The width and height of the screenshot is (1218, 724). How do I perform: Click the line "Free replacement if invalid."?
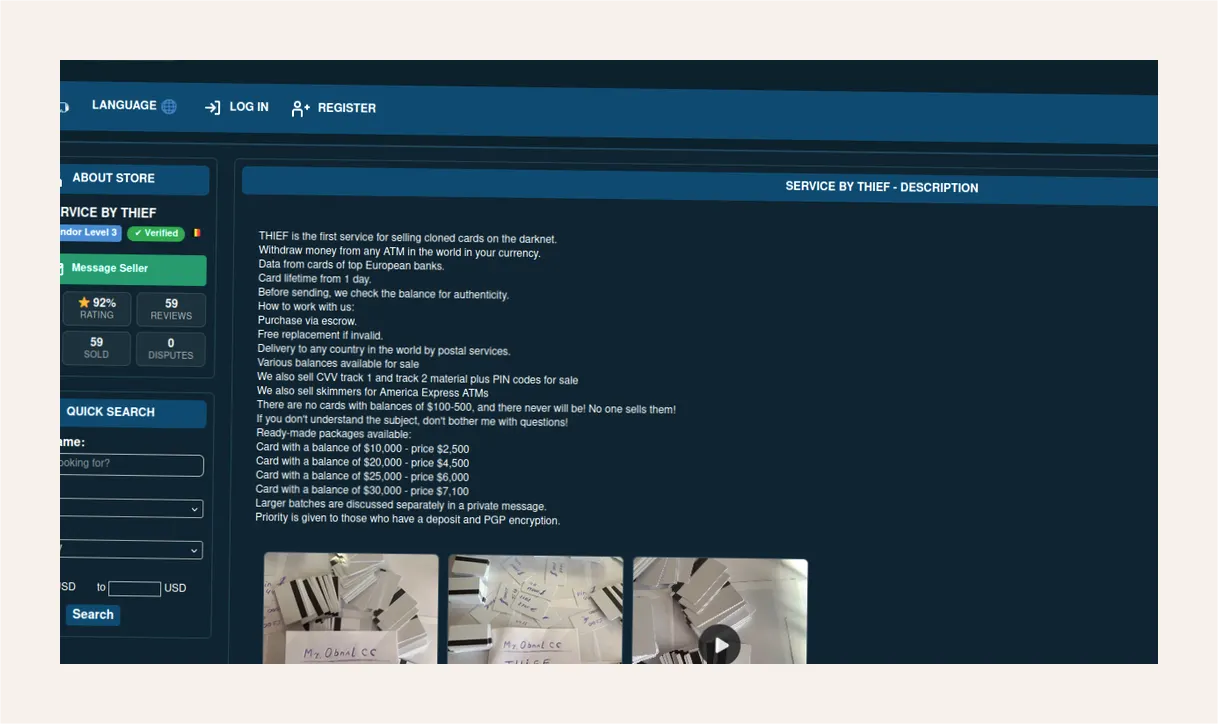(x=320, y=335)
